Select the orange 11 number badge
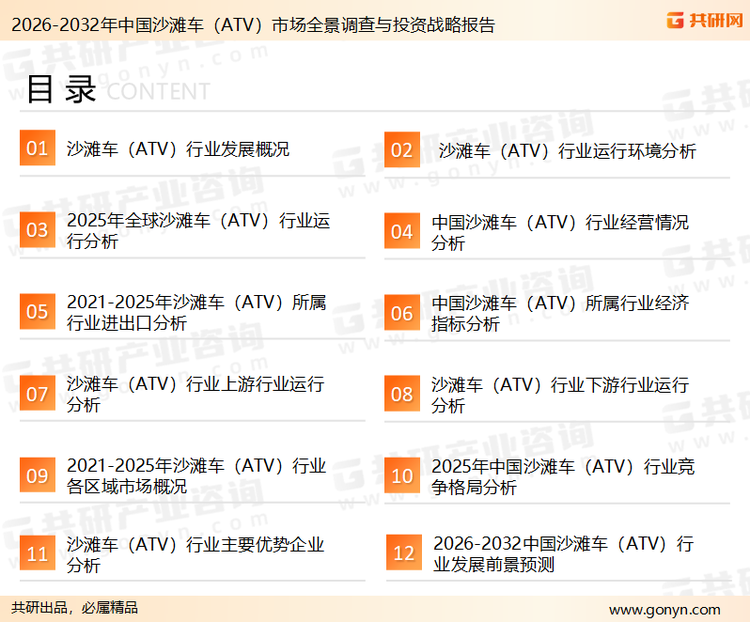Image resolution: width=750 pixels, height=622 pixels. (37, 553)
